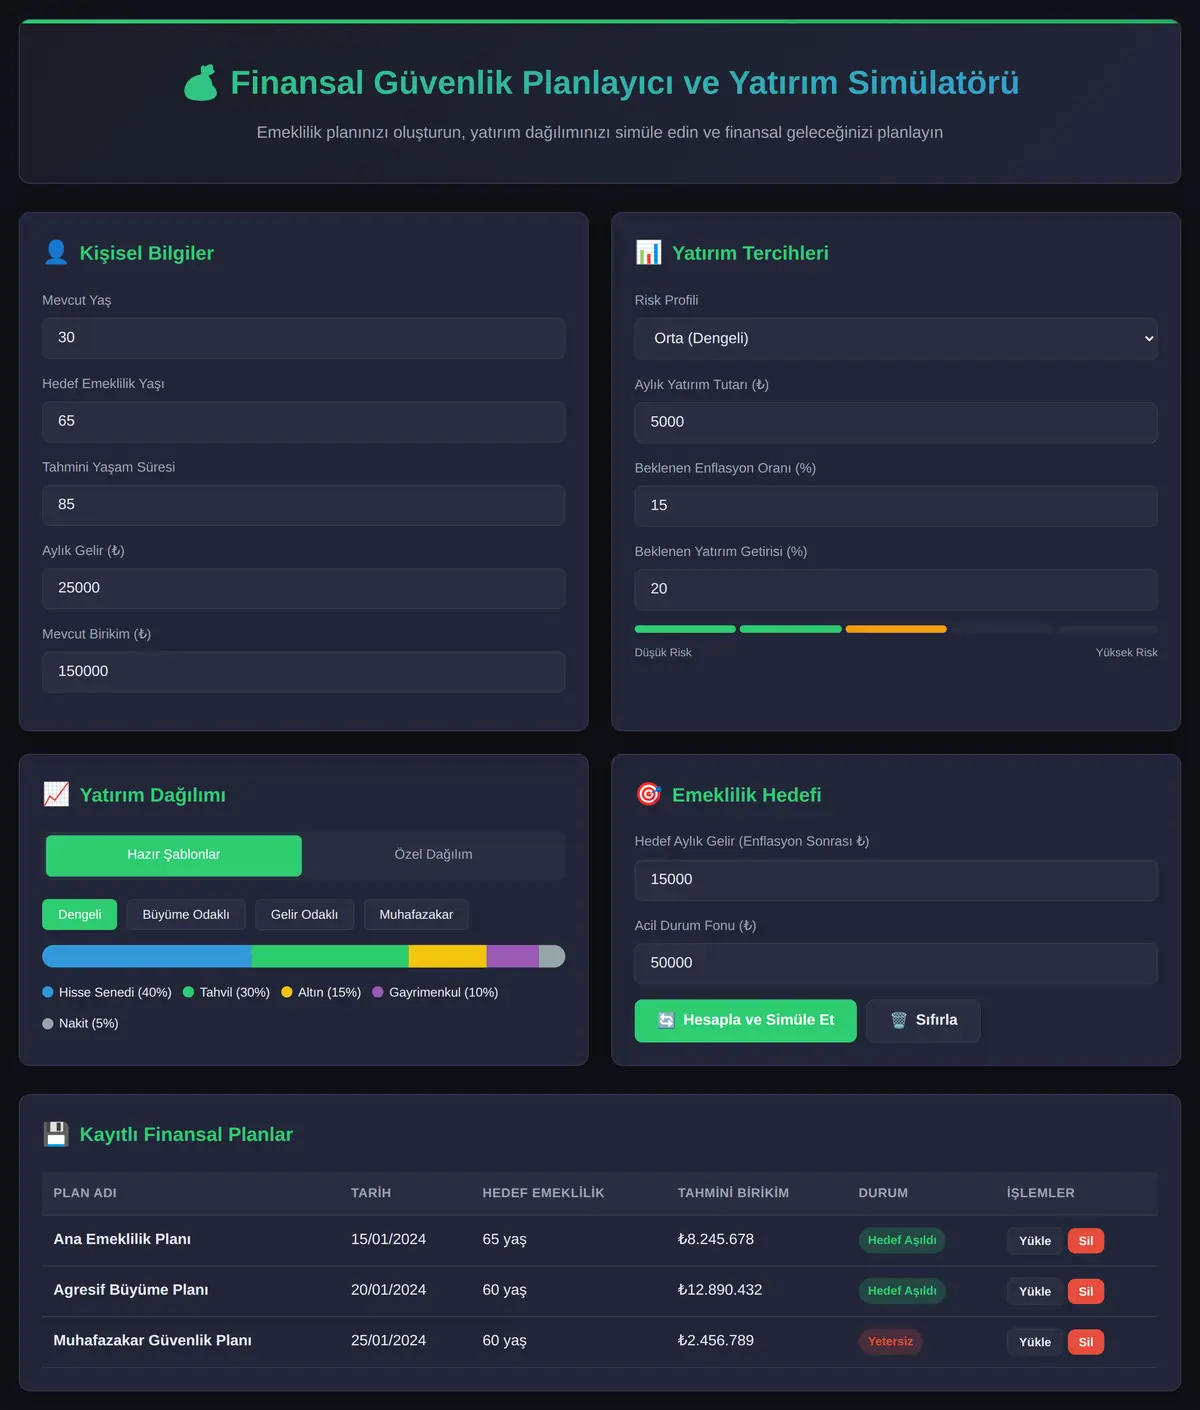Focus the Aylık Yatırım Tutarı field
This screenshot has height=1410, width=1200.
pyautogui.click(x=896, y=423)
